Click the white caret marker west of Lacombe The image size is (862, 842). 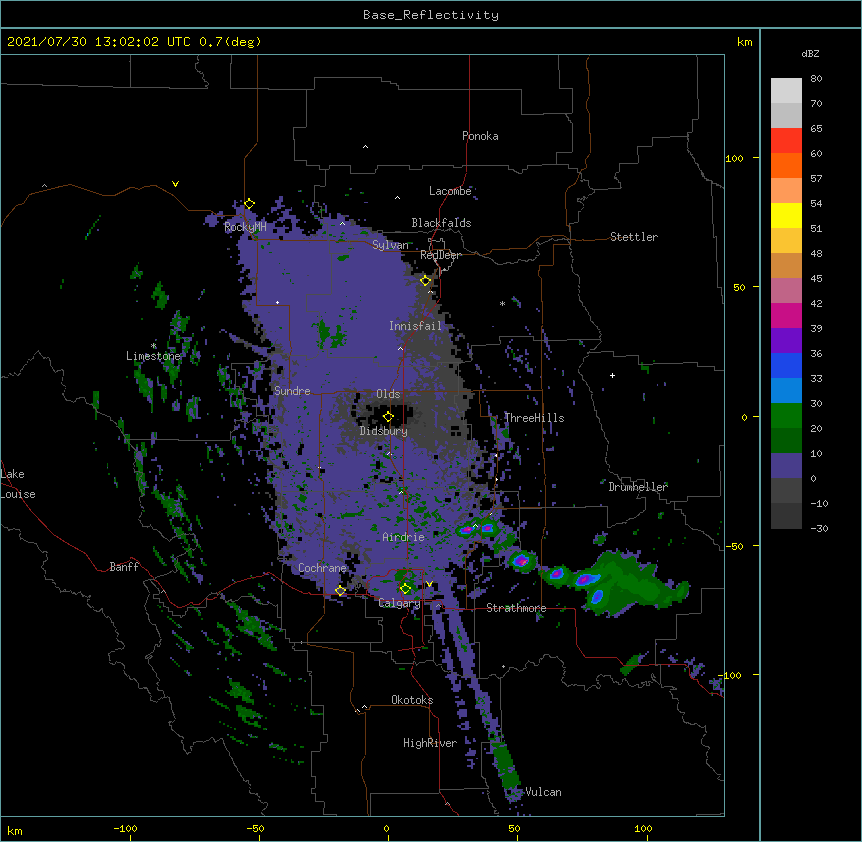tap(397, 198)
